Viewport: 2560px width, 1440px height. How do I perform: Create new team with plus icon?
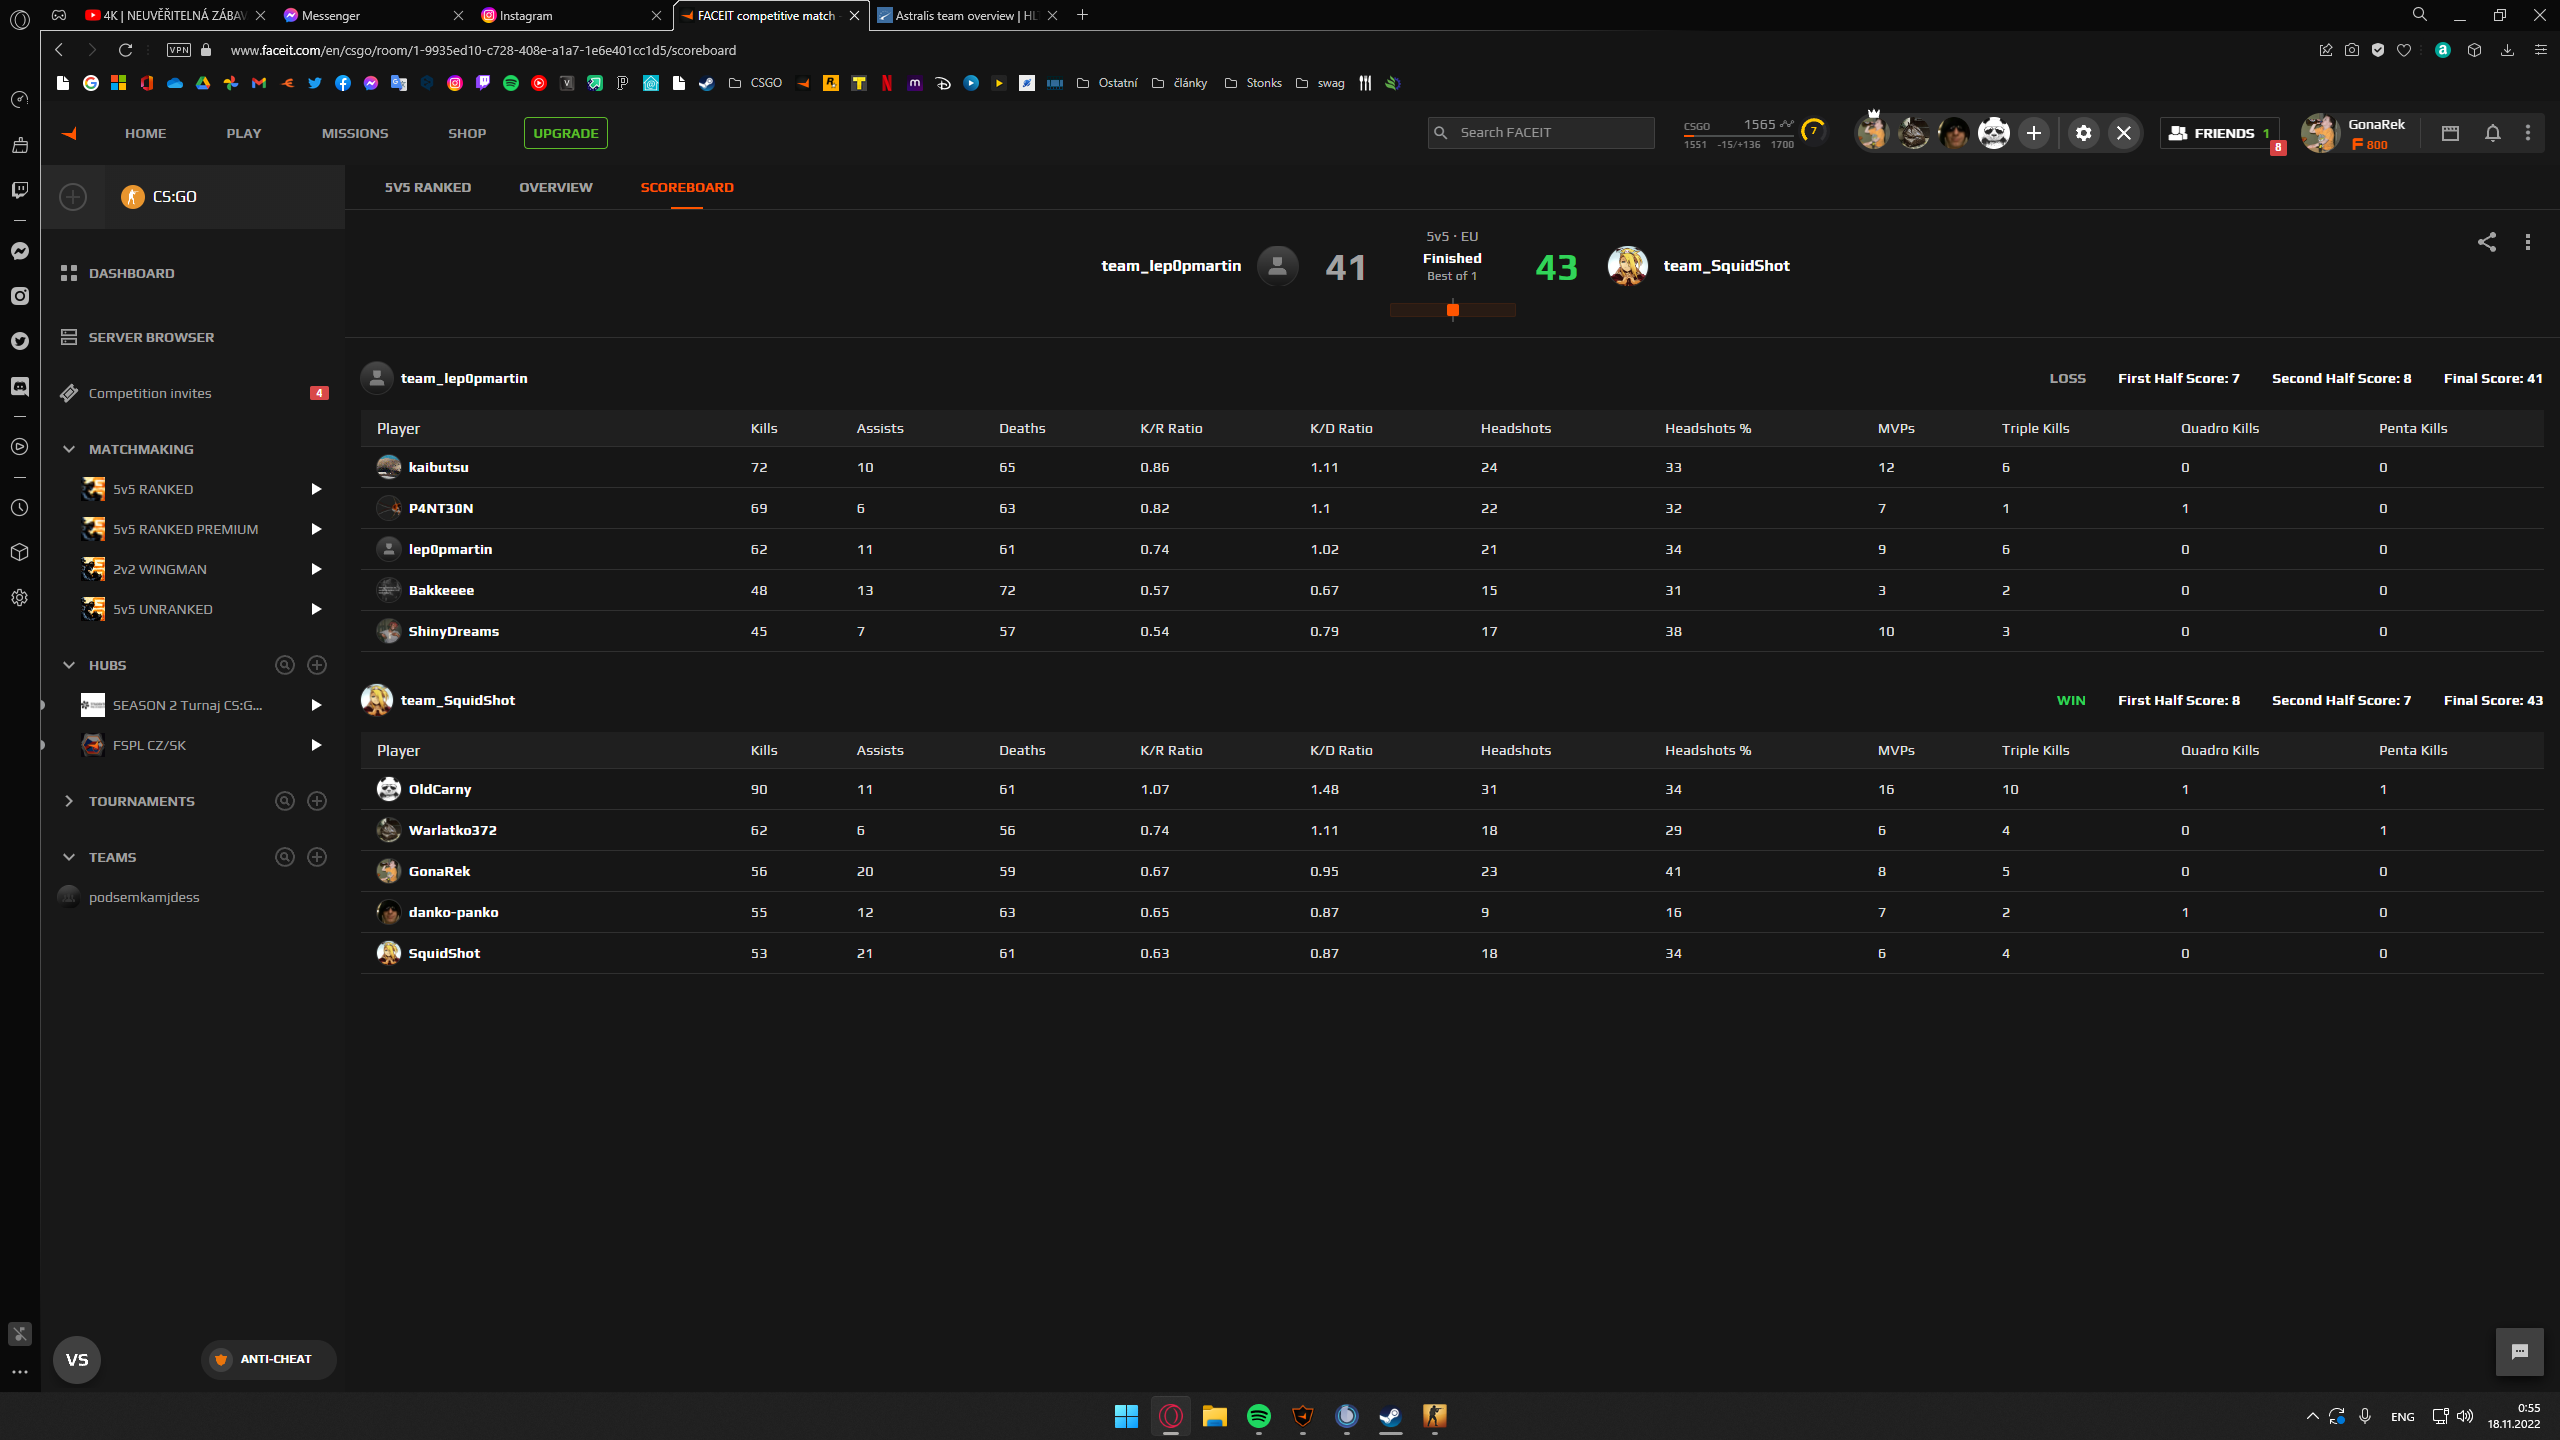pyautogui.click(x=317, y=857)
